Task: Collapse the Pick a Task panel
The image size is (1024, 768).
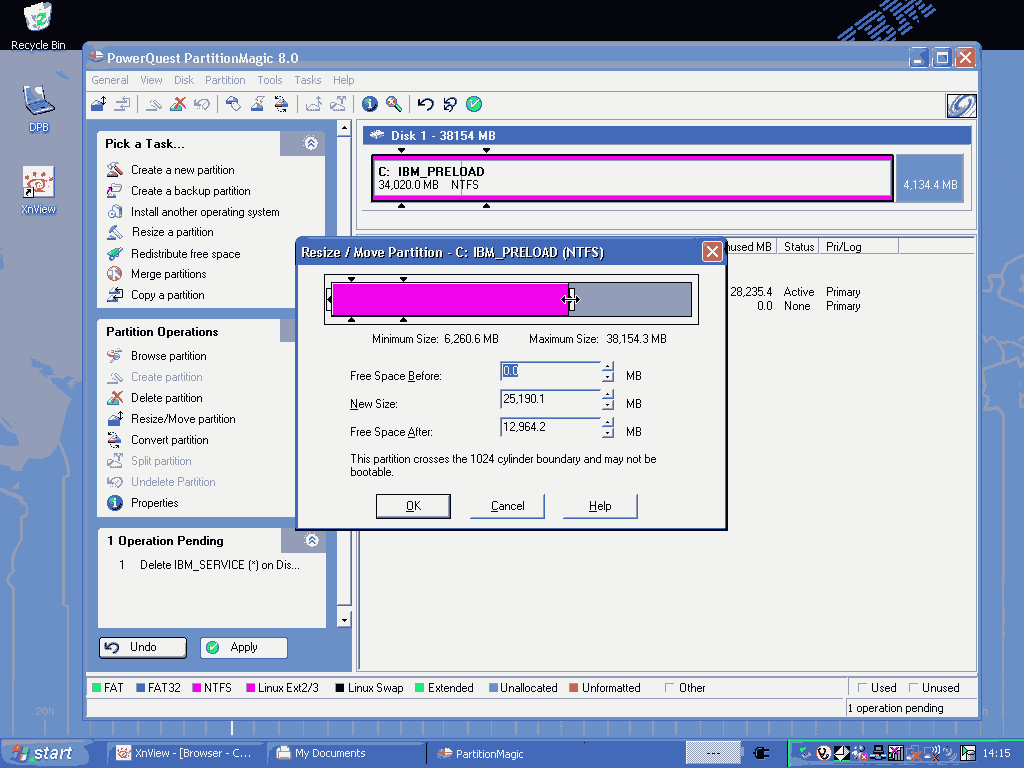Action: coord(311,144)
